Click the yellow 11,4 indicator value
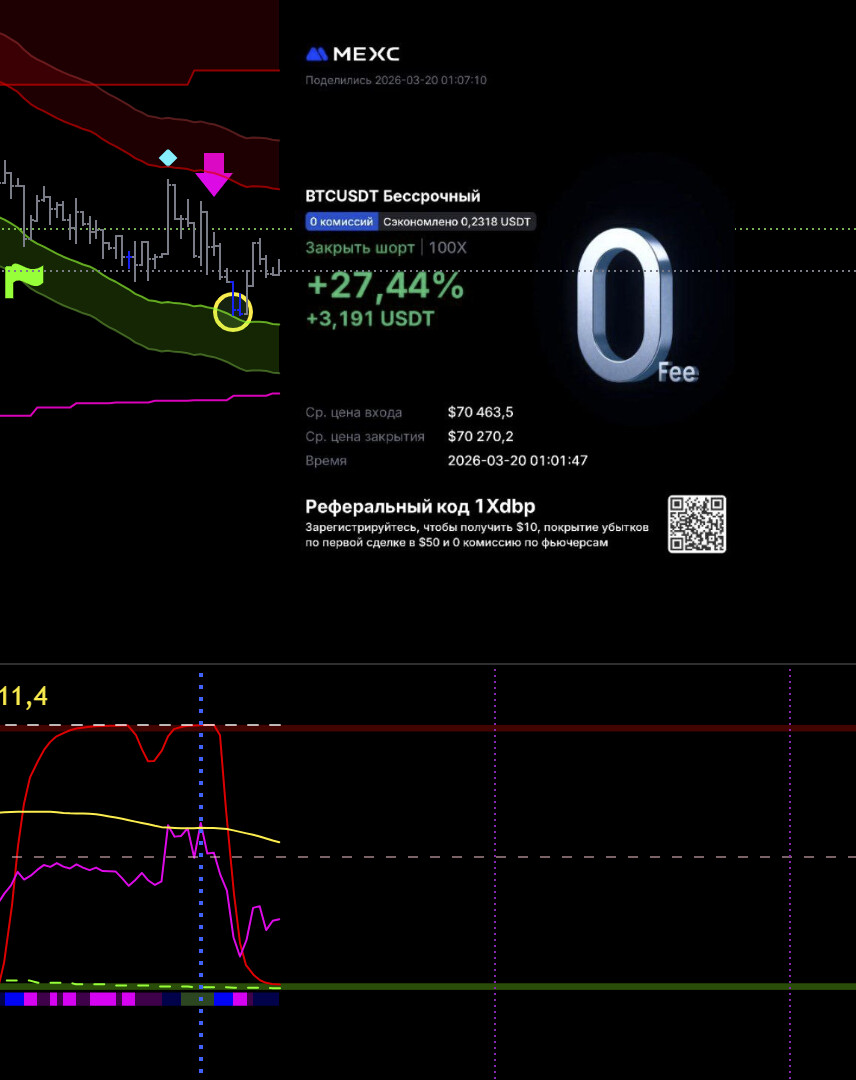 pos(24,696)
